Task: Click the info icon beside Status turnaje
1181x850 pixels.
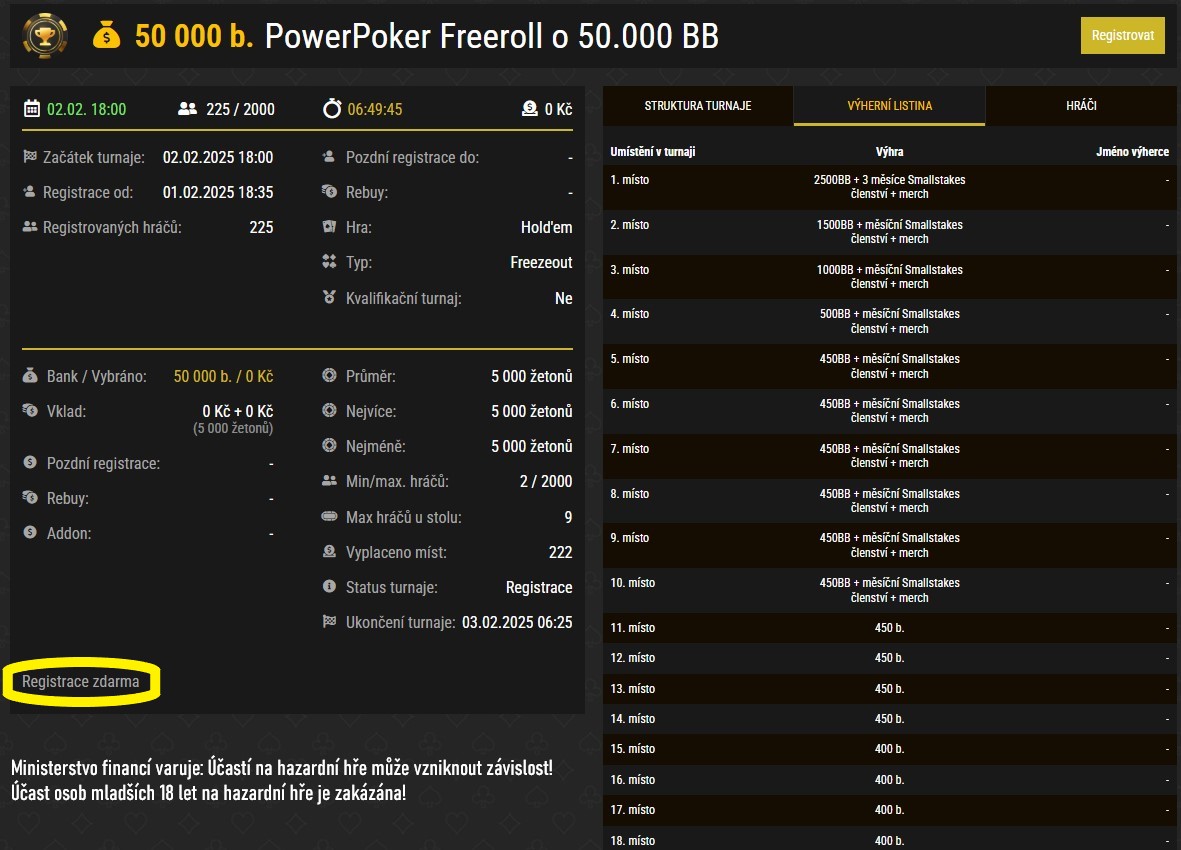Action: [329, 586]
